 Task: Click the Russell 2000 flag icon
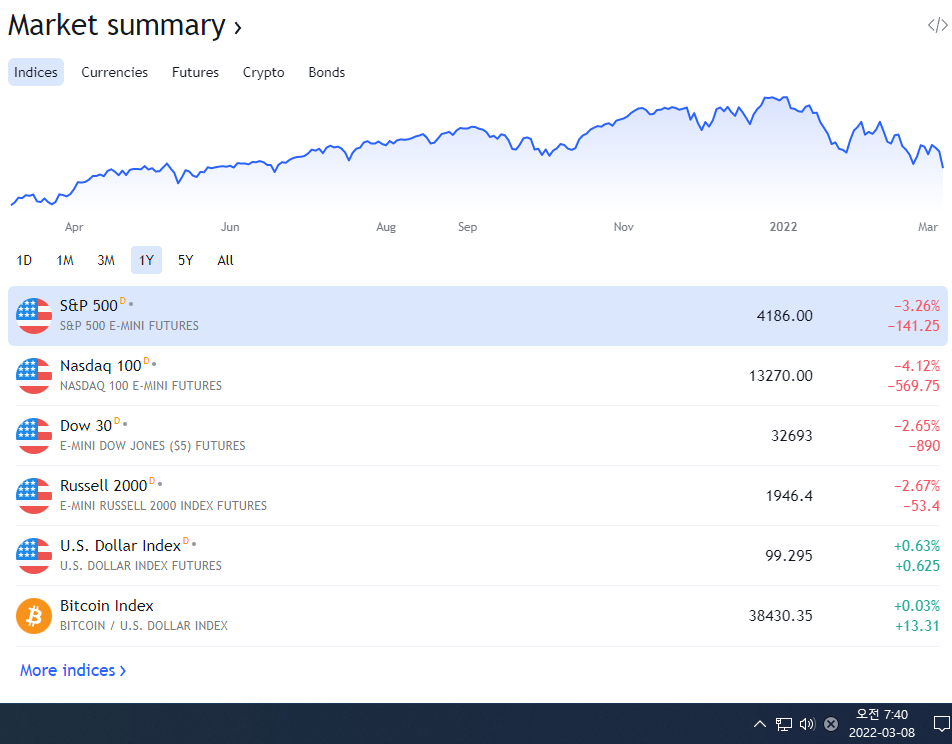click(x=33, y=496)
